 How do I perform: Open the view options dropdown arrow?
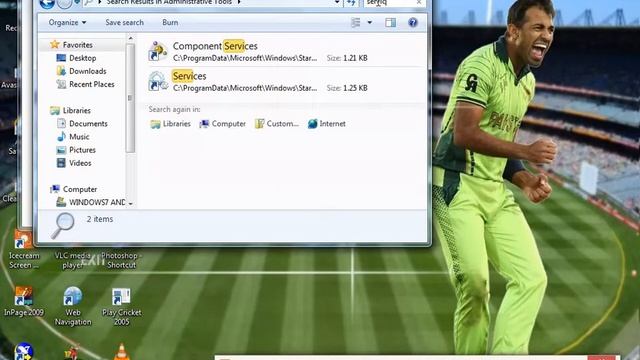[x=370, y=22]
